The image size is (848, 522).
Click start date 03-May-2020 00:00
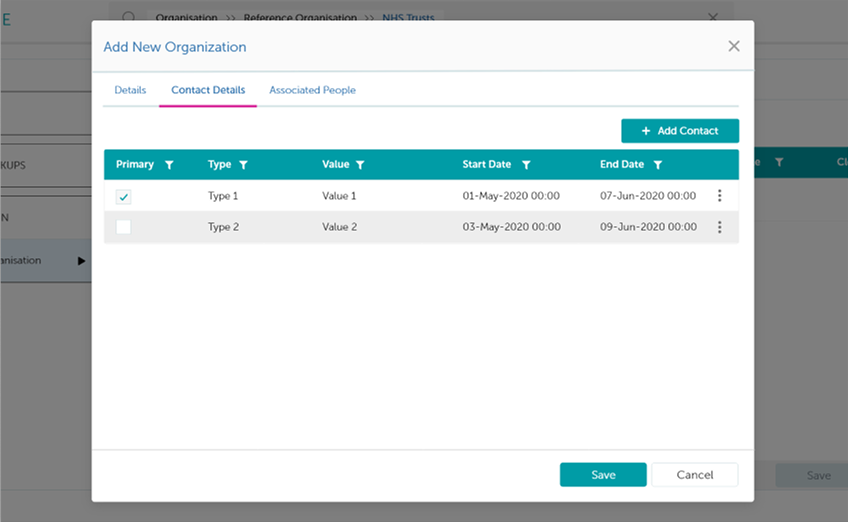point(512,227)
